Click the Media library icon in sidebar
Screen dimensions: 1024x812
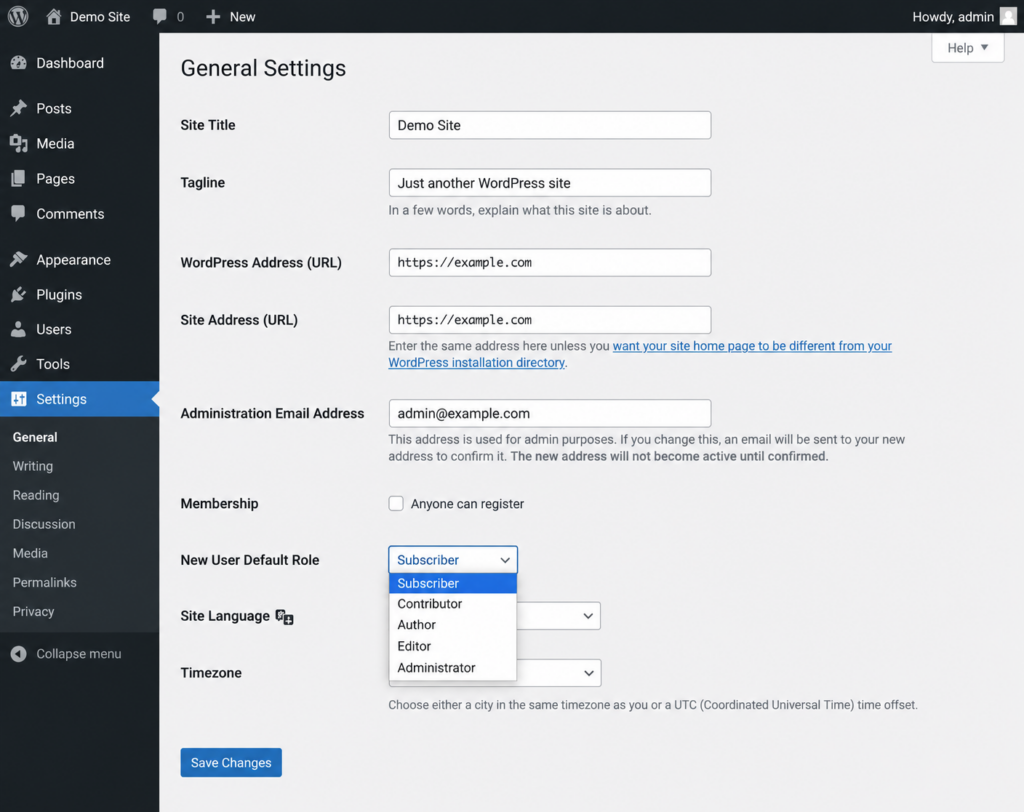pos(18,143)
